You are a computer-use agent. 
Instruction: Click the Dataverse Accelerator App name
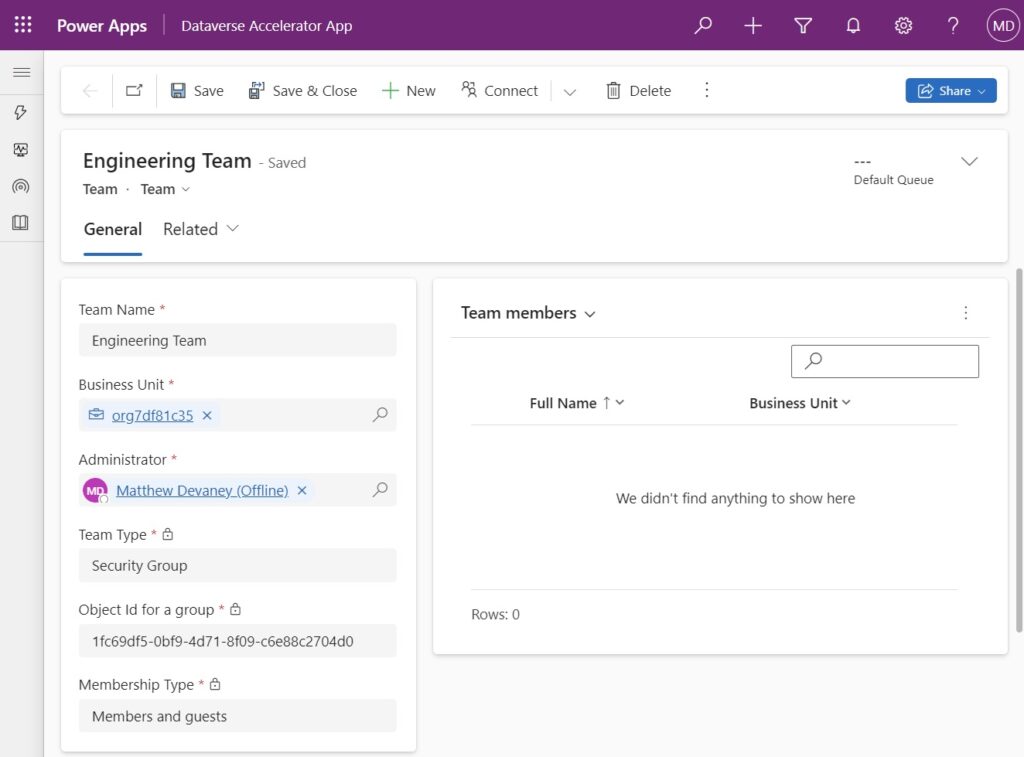tap(266, 25)
